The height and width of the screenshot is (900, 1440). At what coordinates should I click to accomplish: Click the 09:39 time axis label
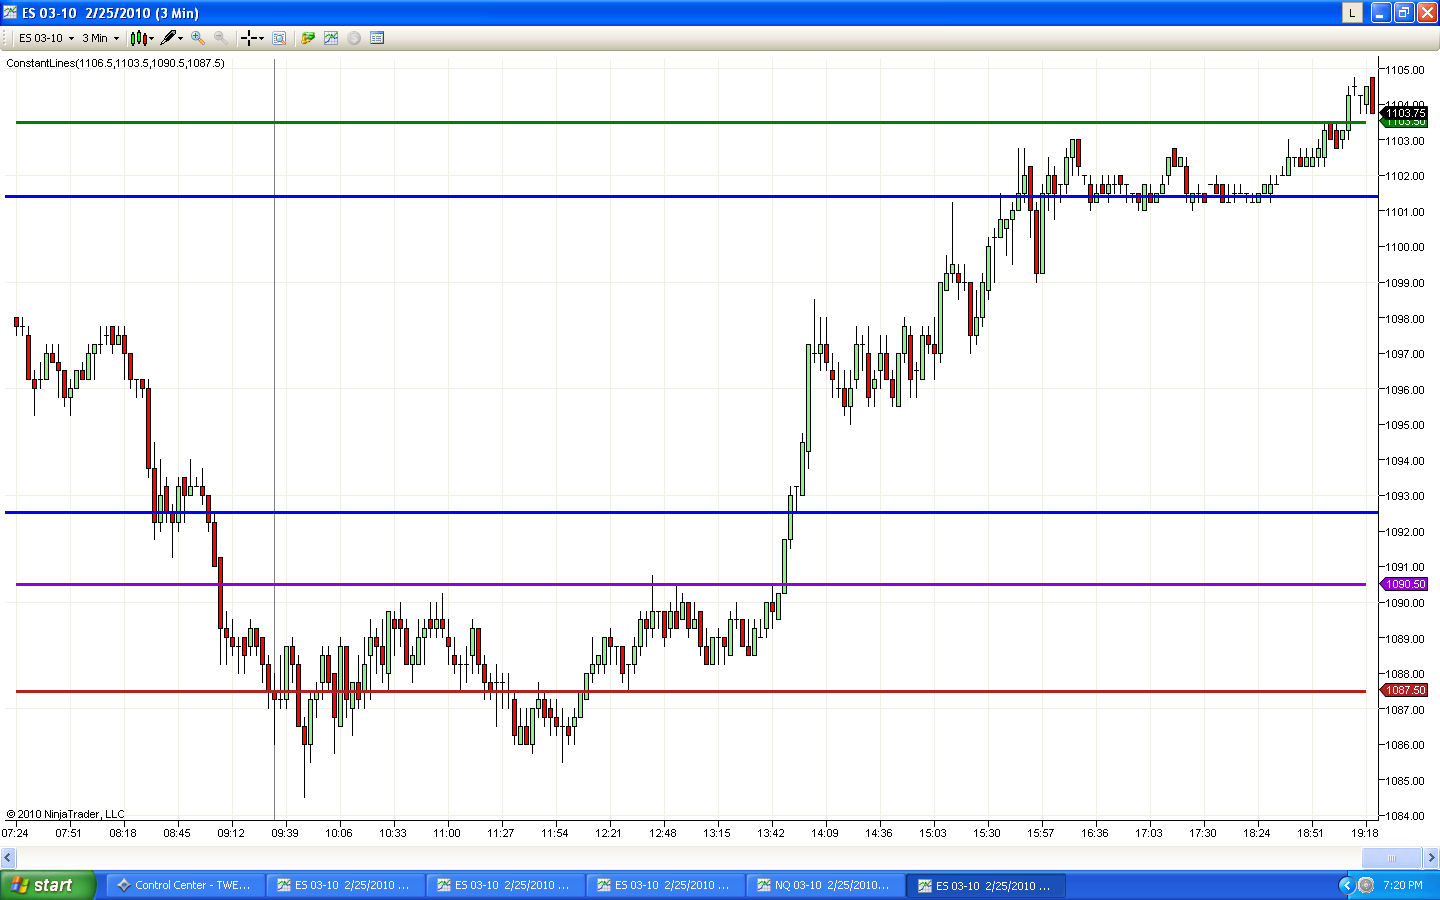coord(285,832)
